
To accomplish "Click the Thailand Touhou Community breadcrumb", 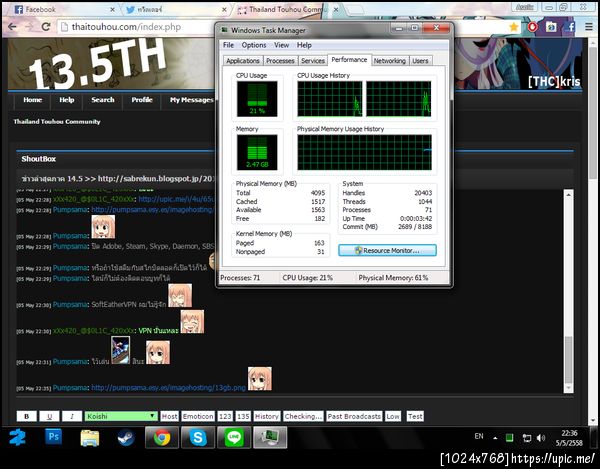I will coord(57,122).
